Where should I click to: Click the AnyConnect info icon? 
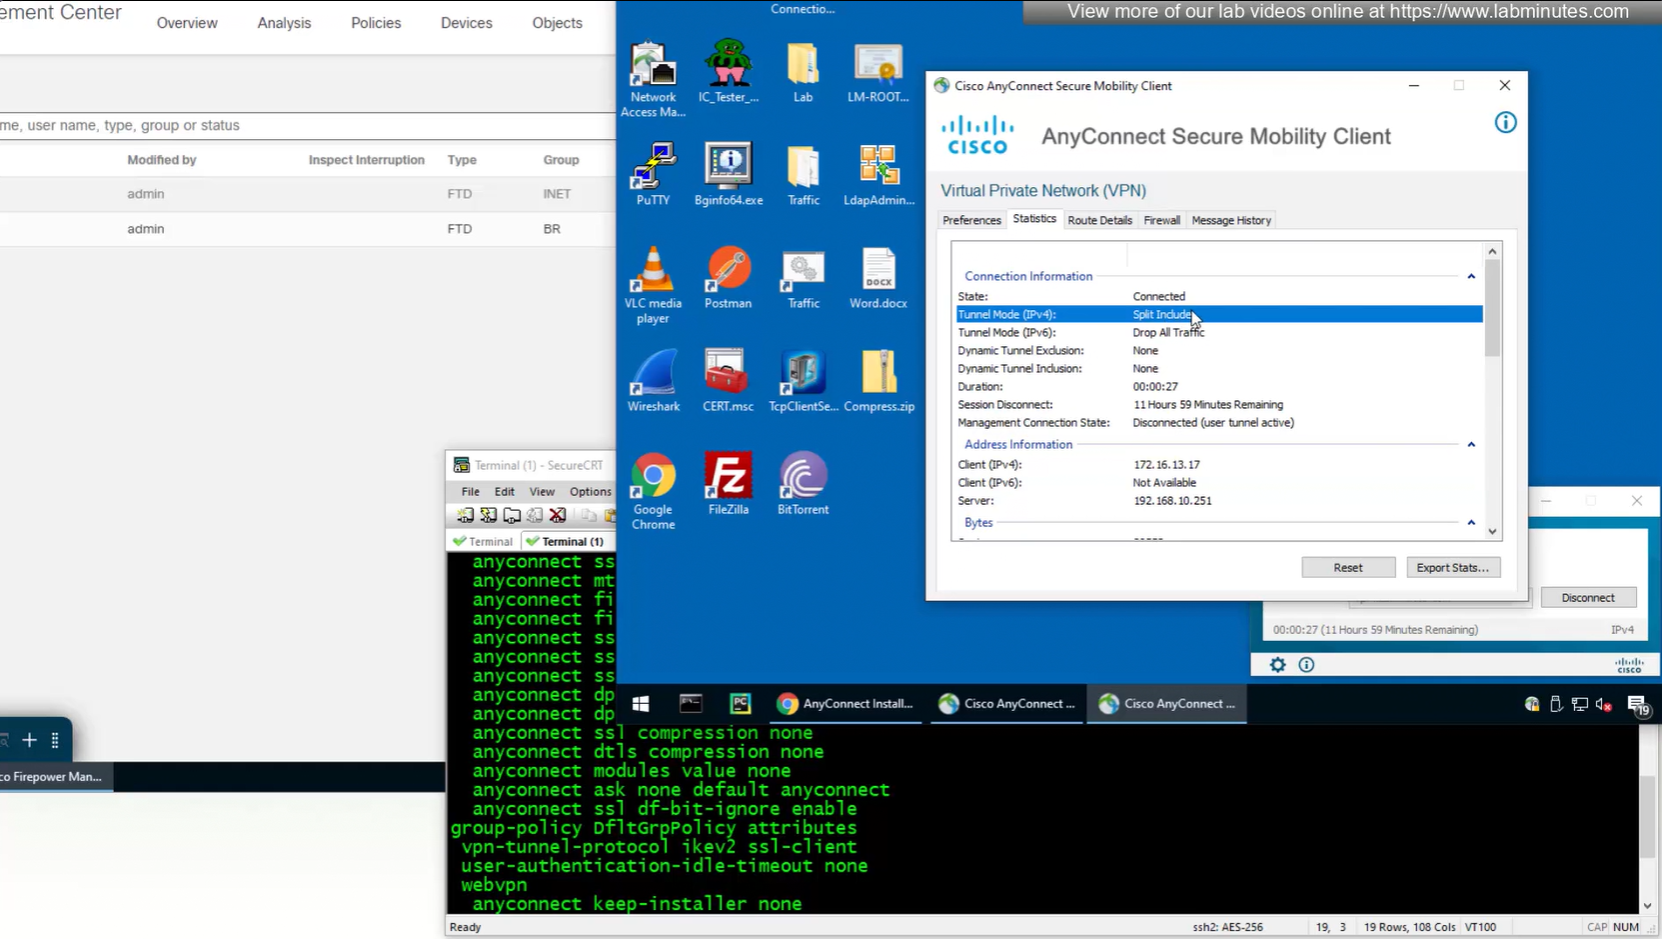(1505, 123)
